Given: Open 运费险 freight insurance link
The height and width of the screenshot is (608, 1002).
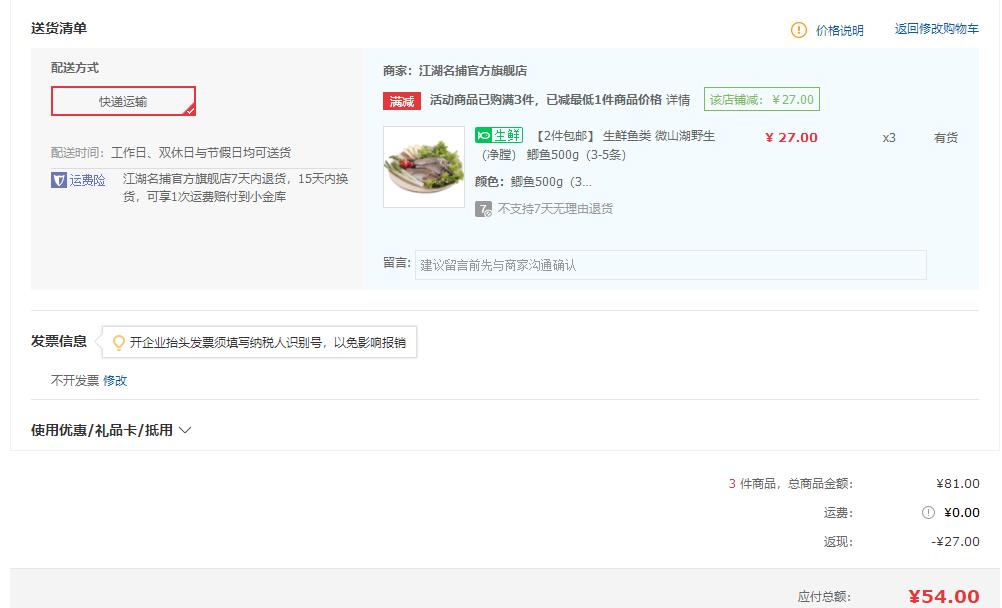Looking at the screenshot, I should point(87,180).
